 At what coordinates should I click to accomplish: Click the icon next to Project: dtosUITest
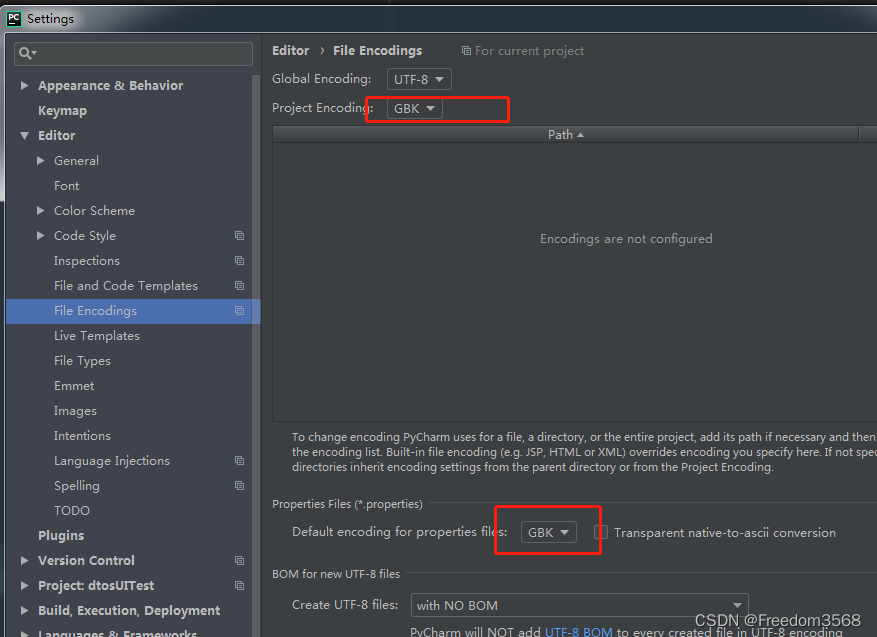[x=239, y=585]
